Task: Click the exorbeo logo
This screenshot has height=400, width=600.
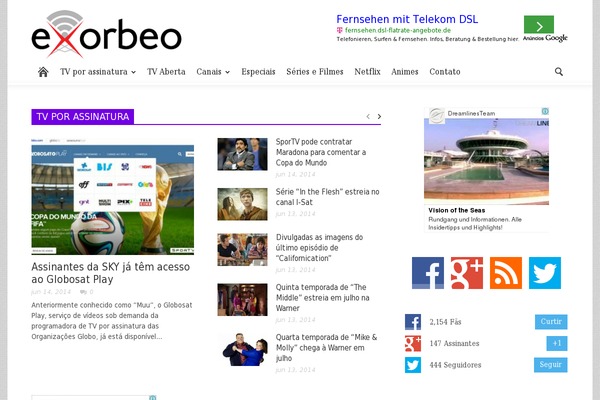Action: click(106, 34)
